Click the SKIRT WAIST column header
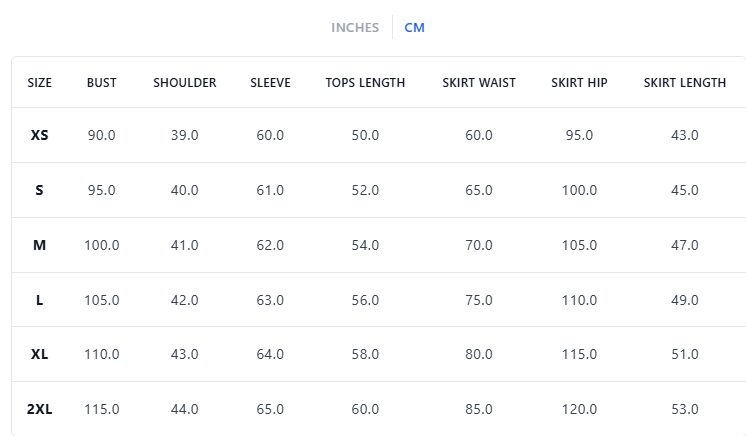Screen dimensions: 746x436 click(x=479, y=83)
